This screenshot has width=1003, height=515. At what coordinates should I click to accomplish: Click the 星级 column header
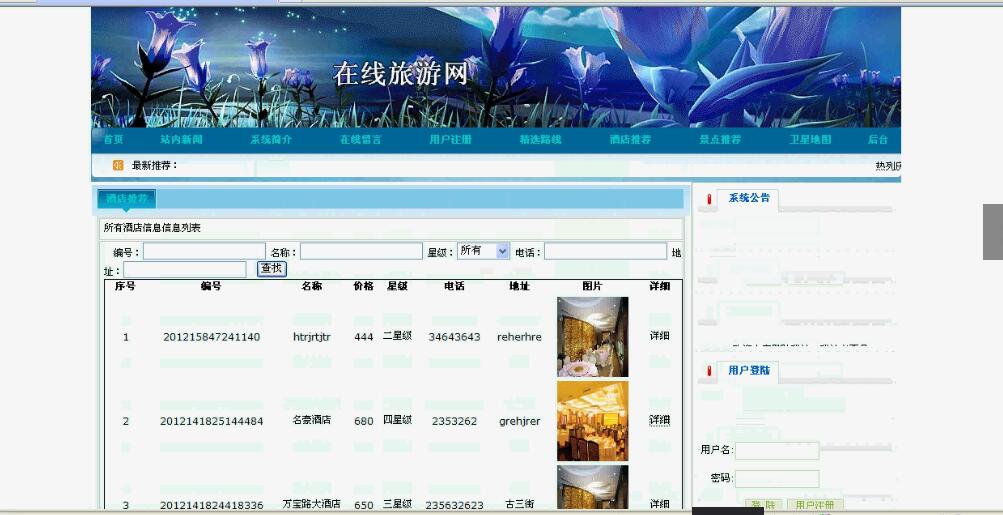[x=397, y=287]
